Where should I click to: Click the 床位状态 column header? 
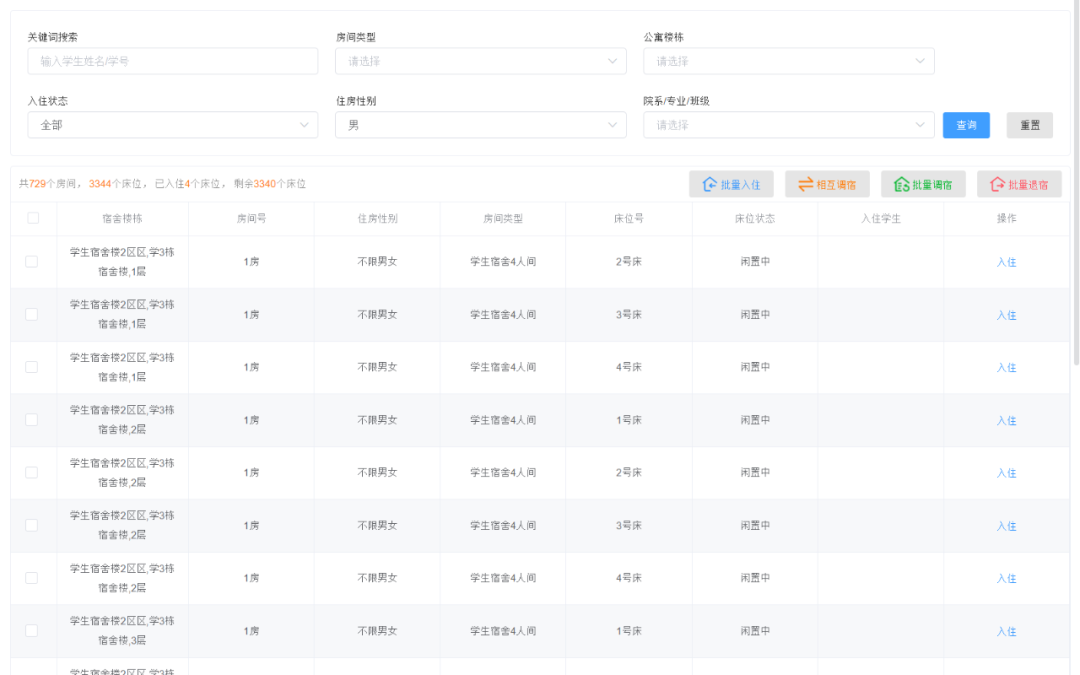pos(755,218)
